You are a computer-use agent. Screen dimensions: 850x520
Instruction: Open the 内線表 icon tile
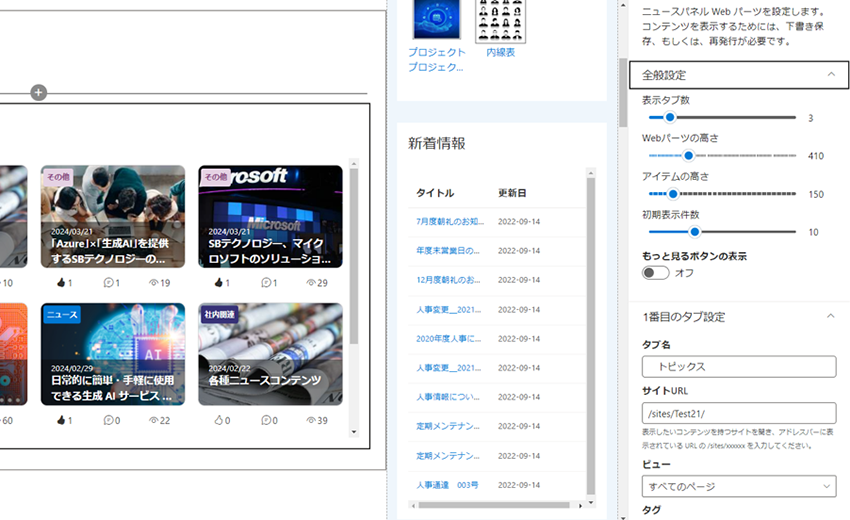click(x=500, y=21)
